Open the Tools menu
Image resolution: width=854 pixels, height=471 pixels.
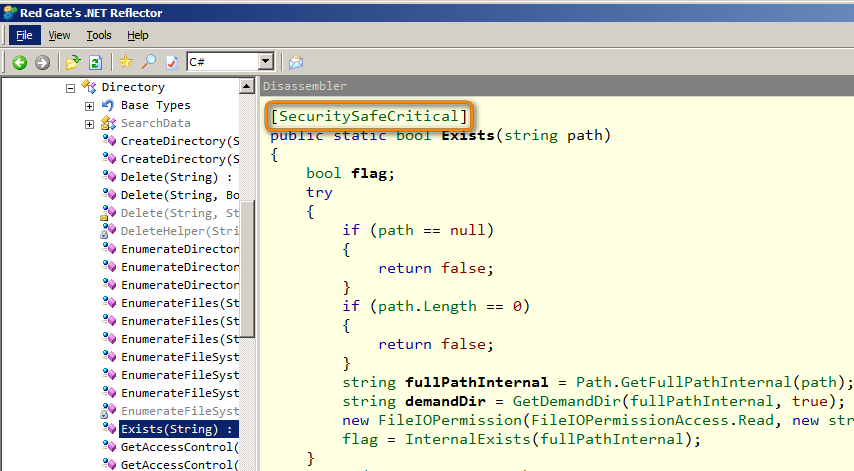pyautogui.click(x=99, y=35)
